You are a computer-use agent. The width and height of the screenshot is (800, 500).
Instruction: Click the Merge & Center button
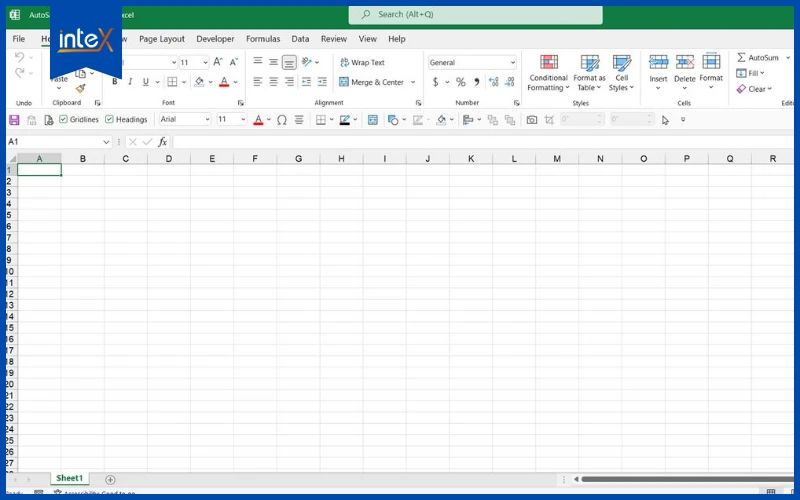point(371,82)
